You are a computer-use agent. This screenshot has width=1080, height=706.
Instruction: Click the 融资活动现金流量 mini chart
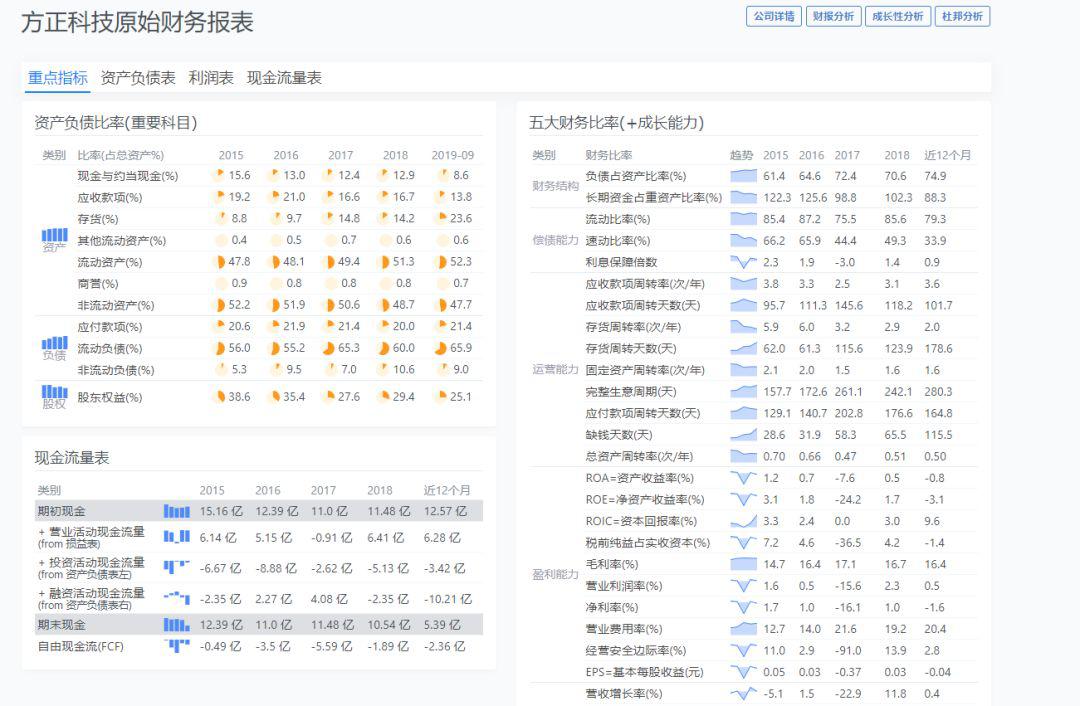point(176,598)
